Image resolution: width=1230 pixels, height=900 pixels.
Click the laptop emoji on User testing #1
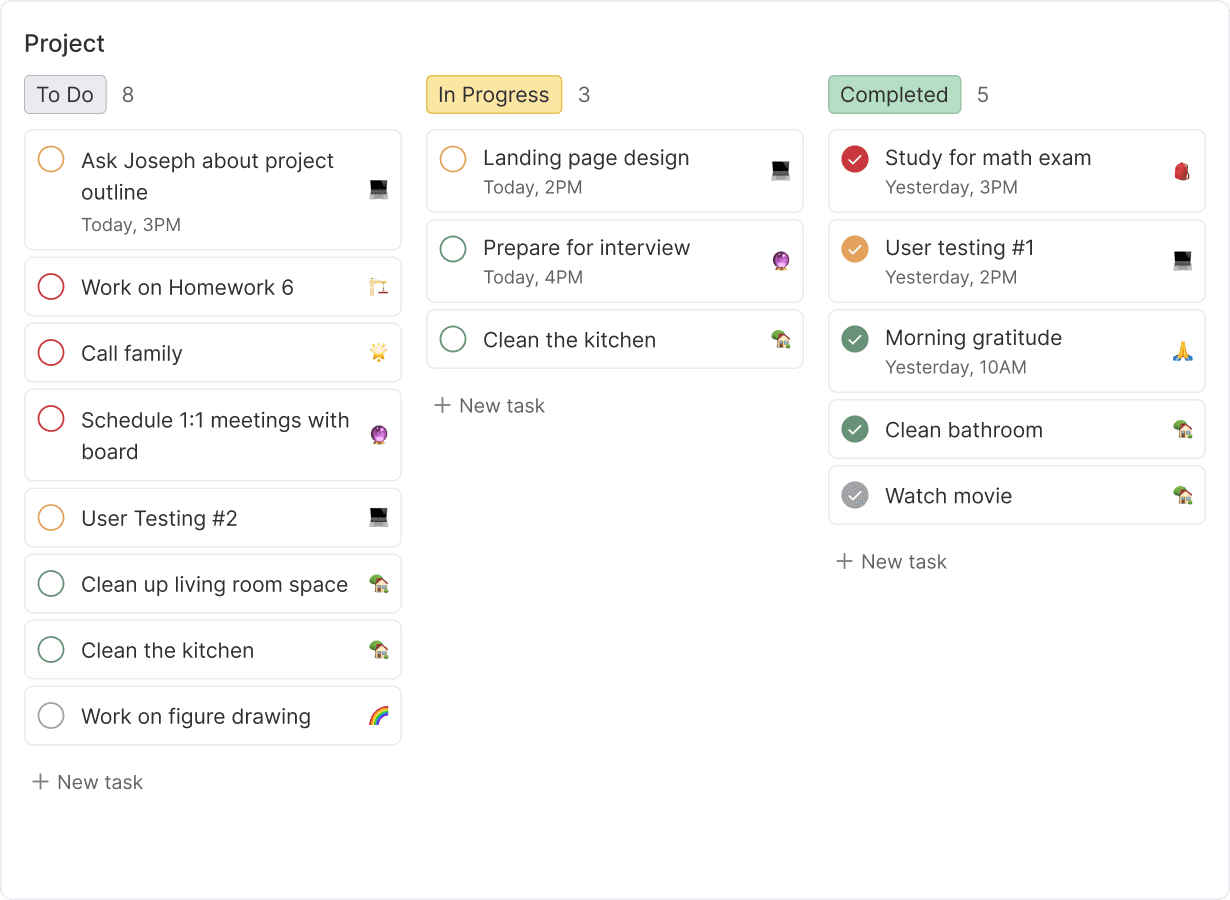1182,261
